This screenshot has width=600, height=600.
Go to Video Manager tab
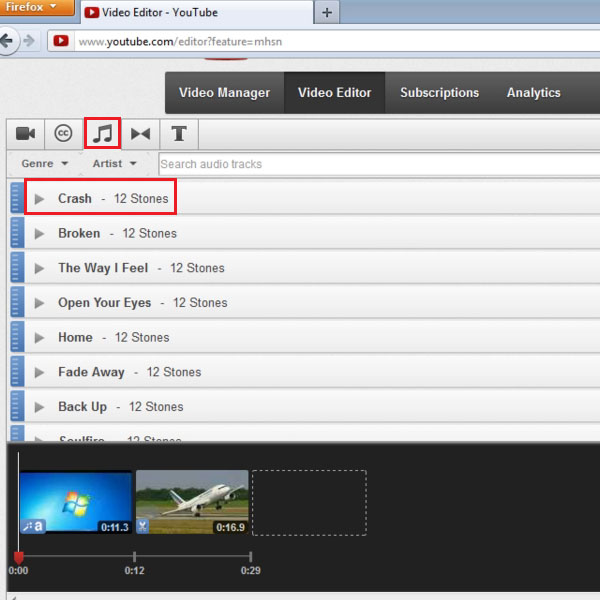(x=224, y=93)
